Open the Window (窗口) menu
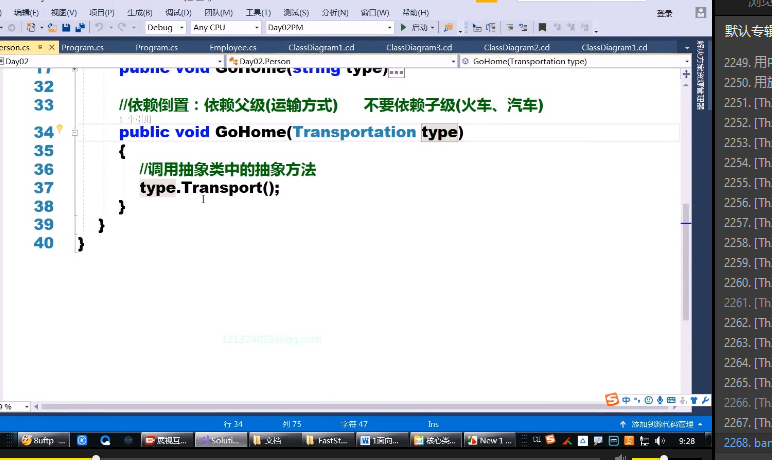The image size is (772, 460). click(375, 12)
